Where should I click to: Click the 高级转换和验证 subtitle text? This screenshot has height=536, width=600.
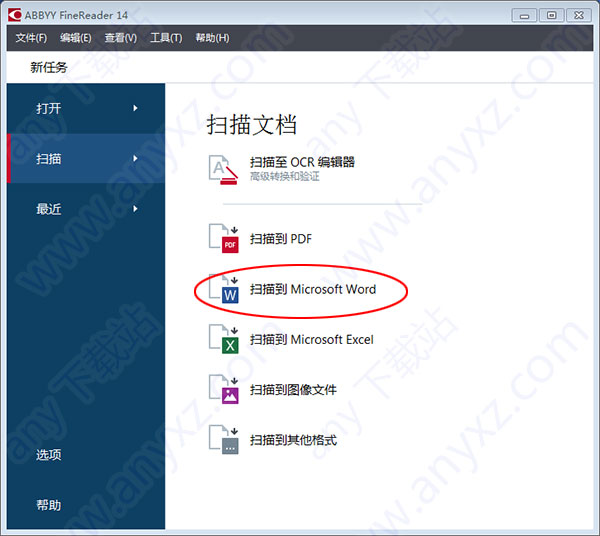click(284, 176)
